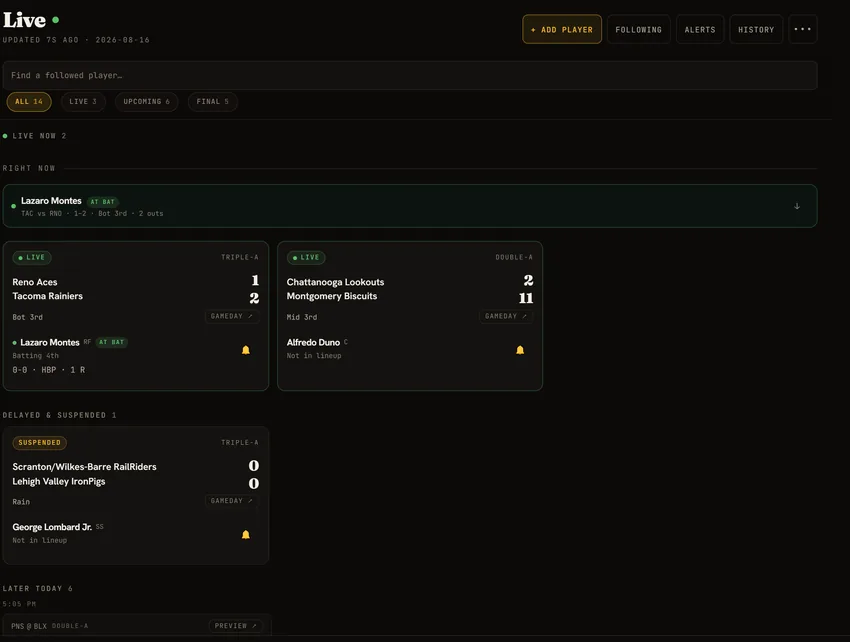Screen dimensions: 850x642
Task: Open the three-dots more options menu
Action: coord(802,29)
